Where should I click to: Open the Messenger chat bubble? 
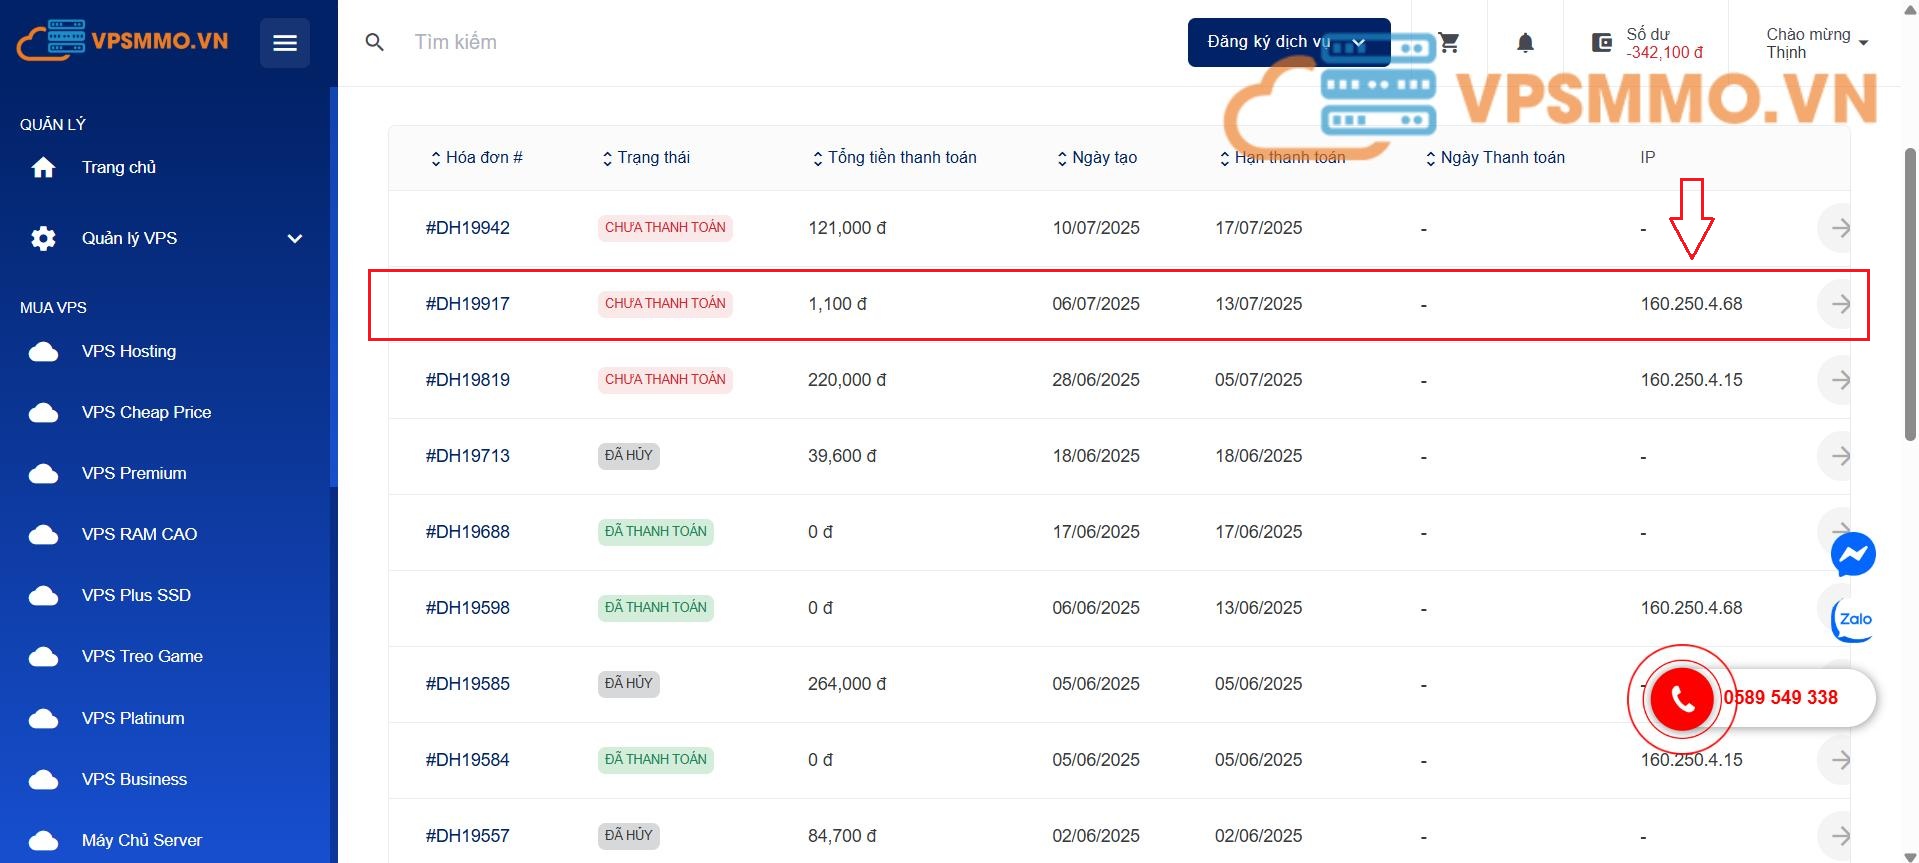click(1852, 554)
